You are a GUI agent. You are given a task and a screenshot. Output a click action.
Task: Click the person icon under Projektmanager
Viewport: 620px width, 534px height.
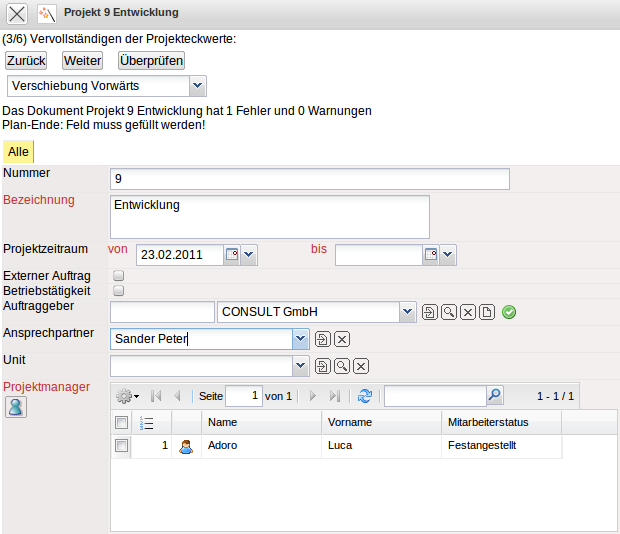pos(16,407)
